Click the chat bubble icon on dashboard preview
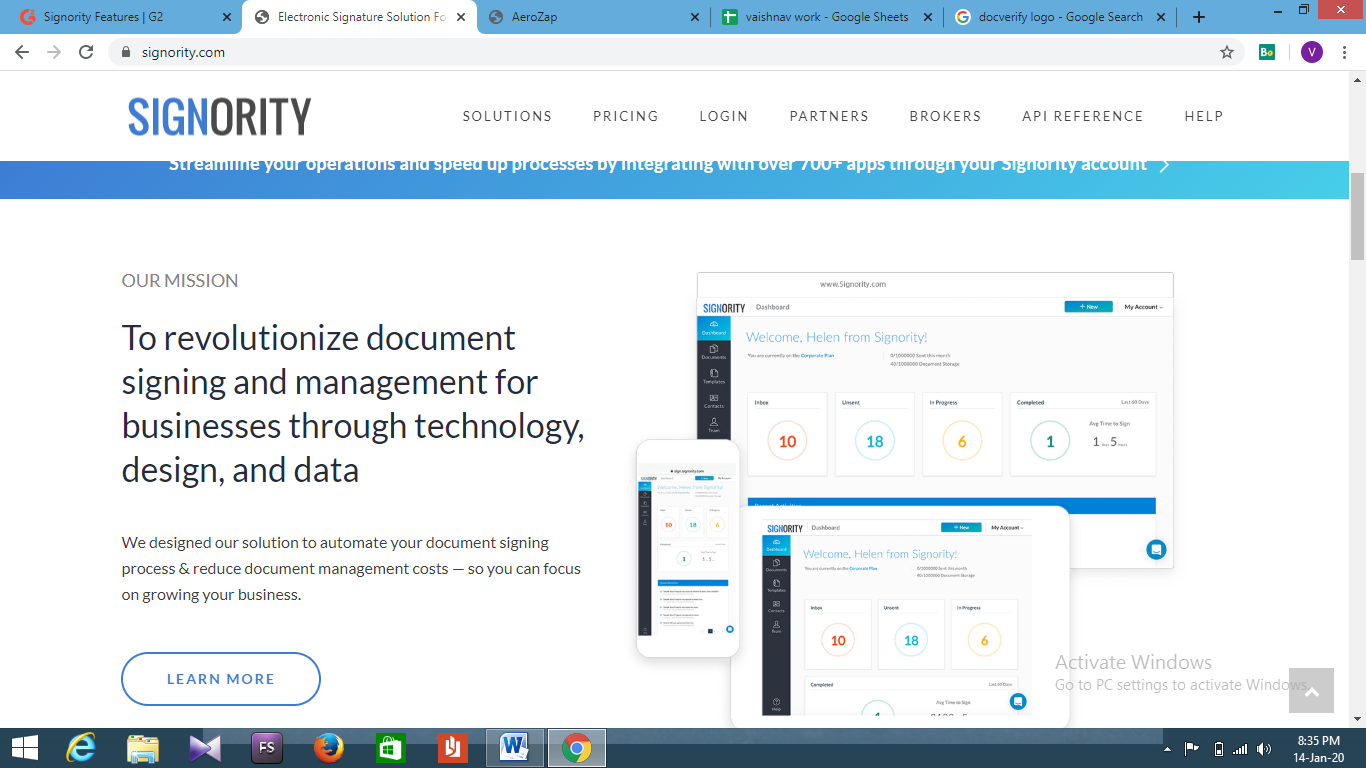 (1156, 549)
